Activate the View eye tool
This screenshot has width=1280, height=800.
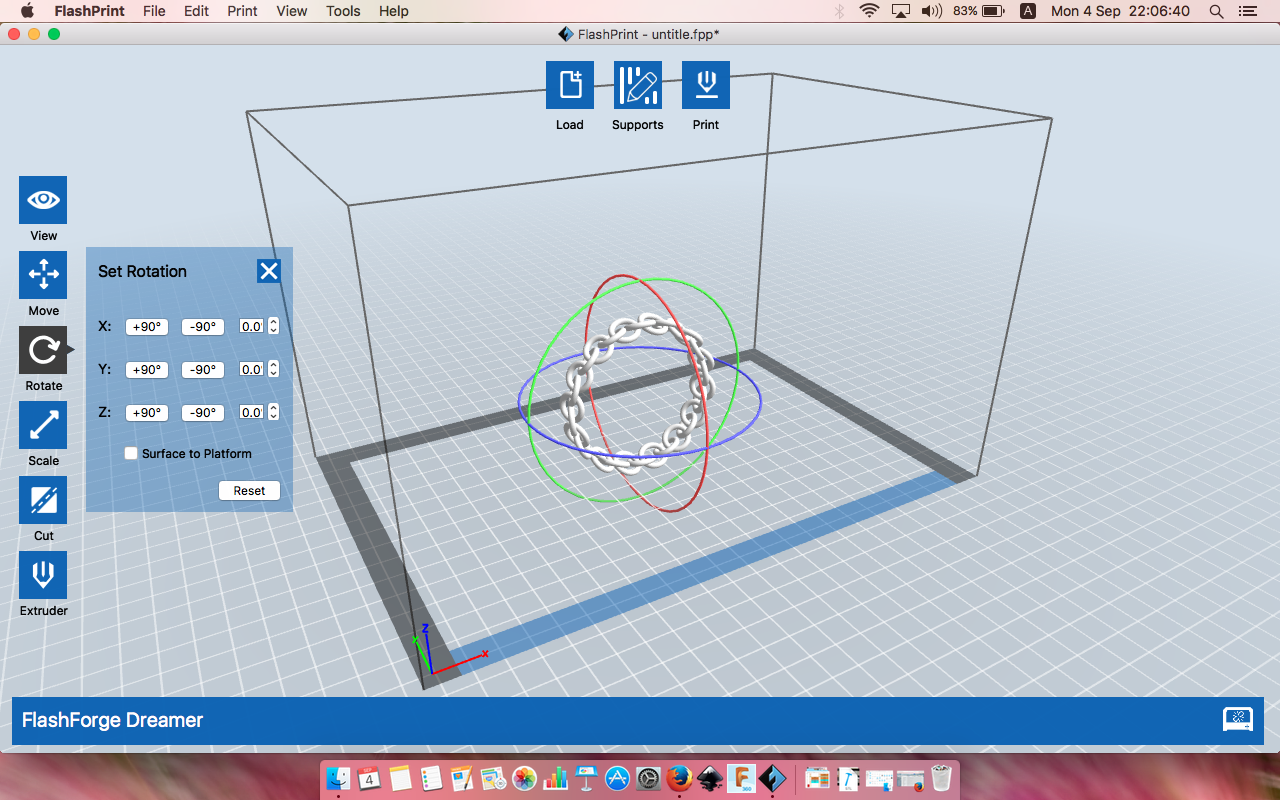[43, 200]
